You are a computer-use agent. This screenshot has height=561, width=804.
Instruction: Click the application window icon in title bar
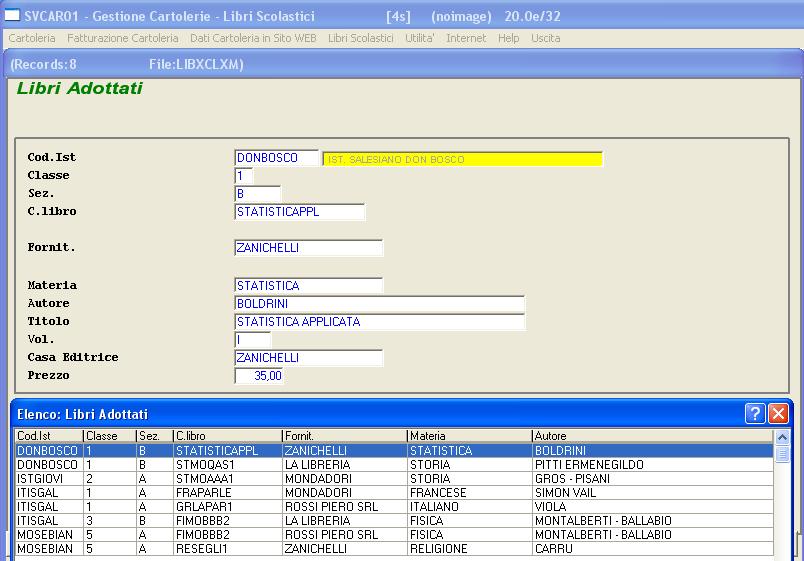(x=12, y=15)
